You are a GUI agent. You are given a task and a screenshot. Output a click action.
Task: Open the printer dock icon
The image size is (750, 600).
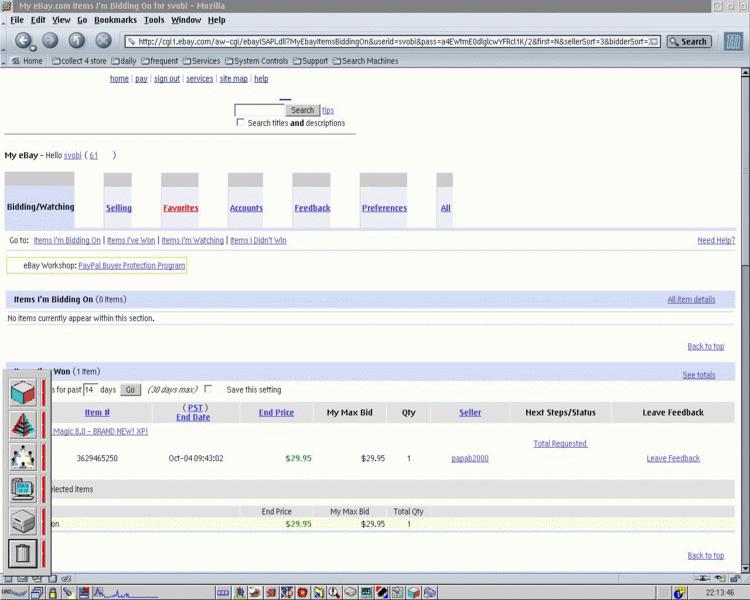point(23,521)
